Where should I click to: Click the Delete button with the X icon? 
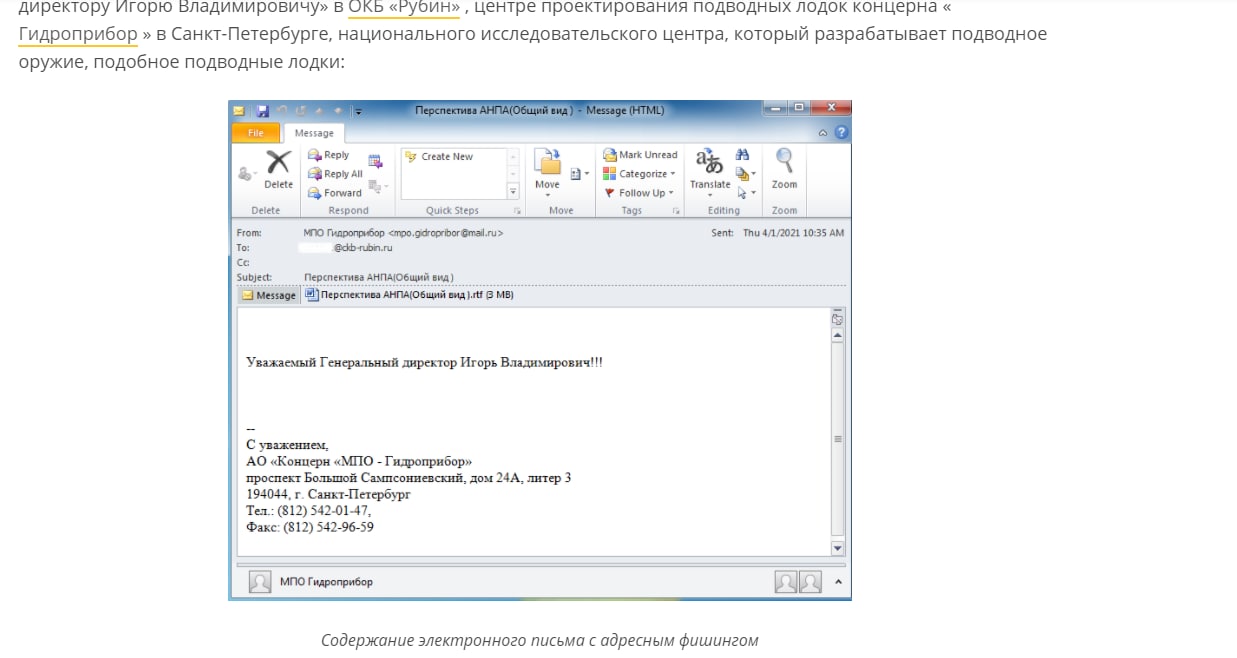tap(278, 169)
